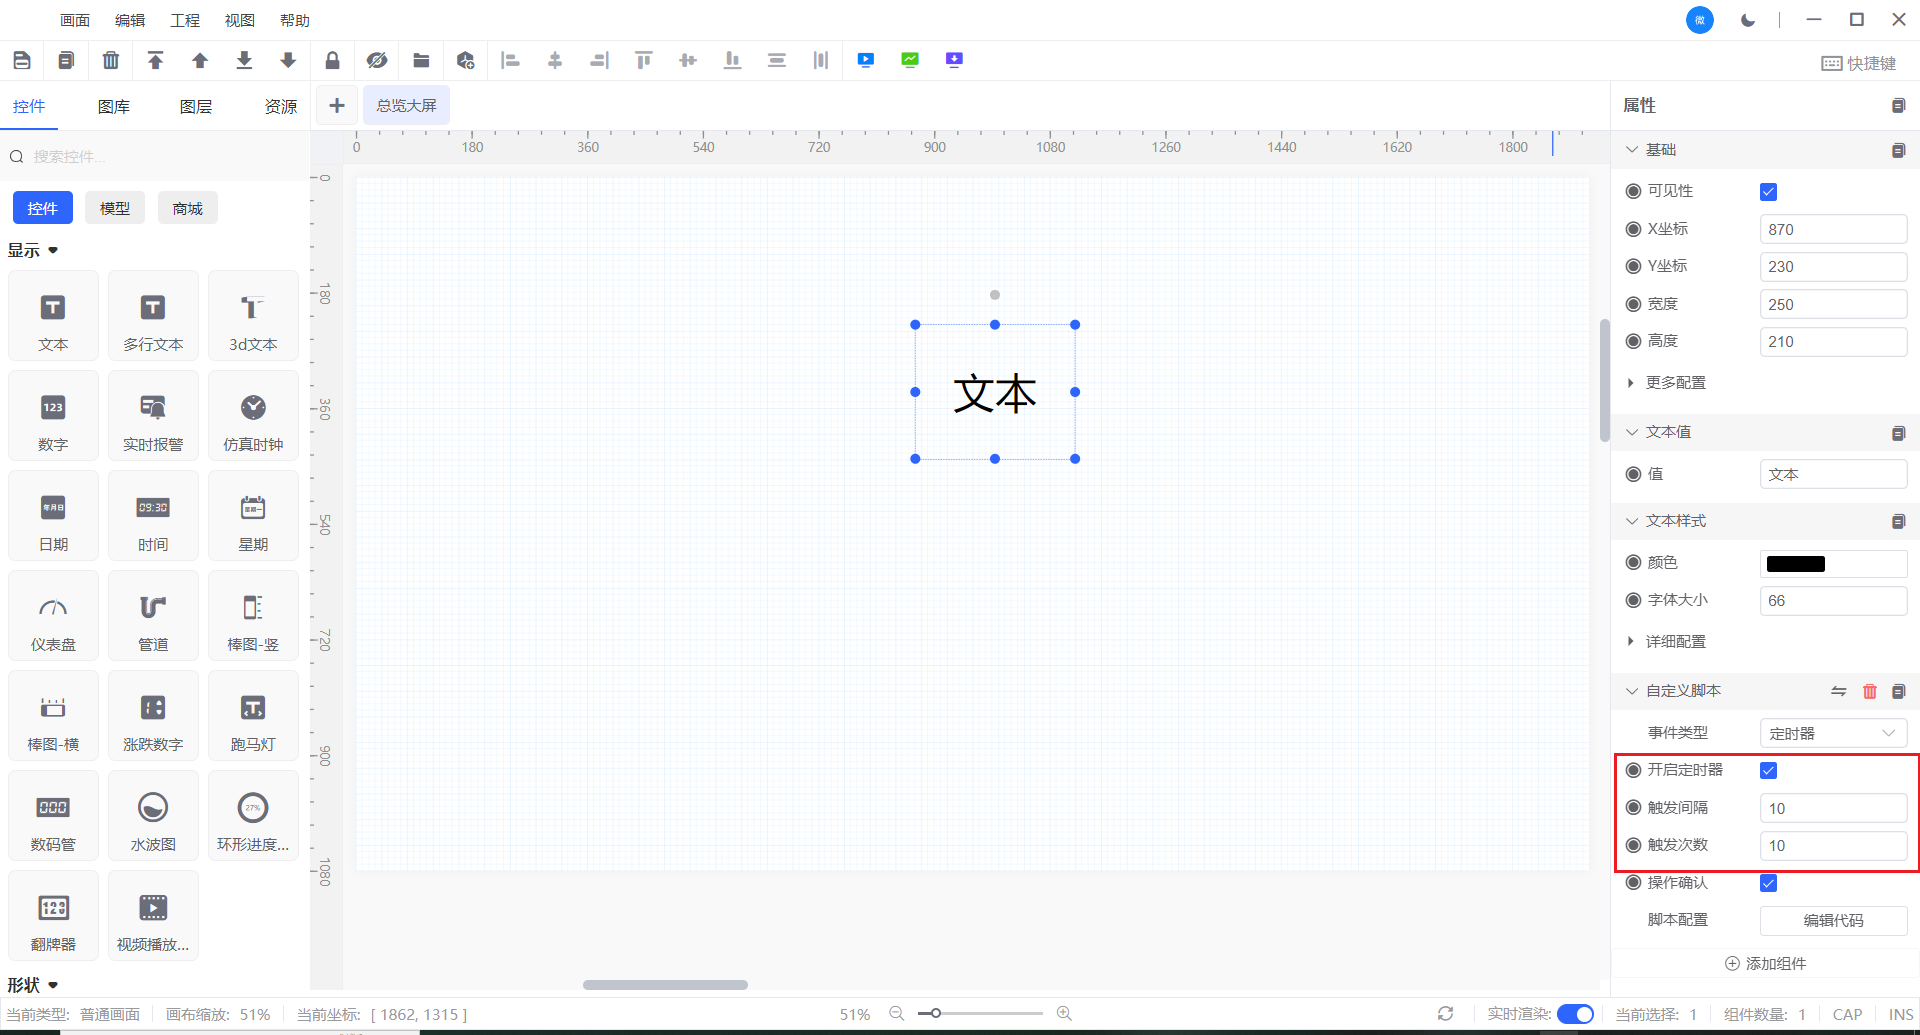Screen dimensions: 1920x1035
Task: Choose the 水波图 widget icon
Action: (x=153, y=817)
